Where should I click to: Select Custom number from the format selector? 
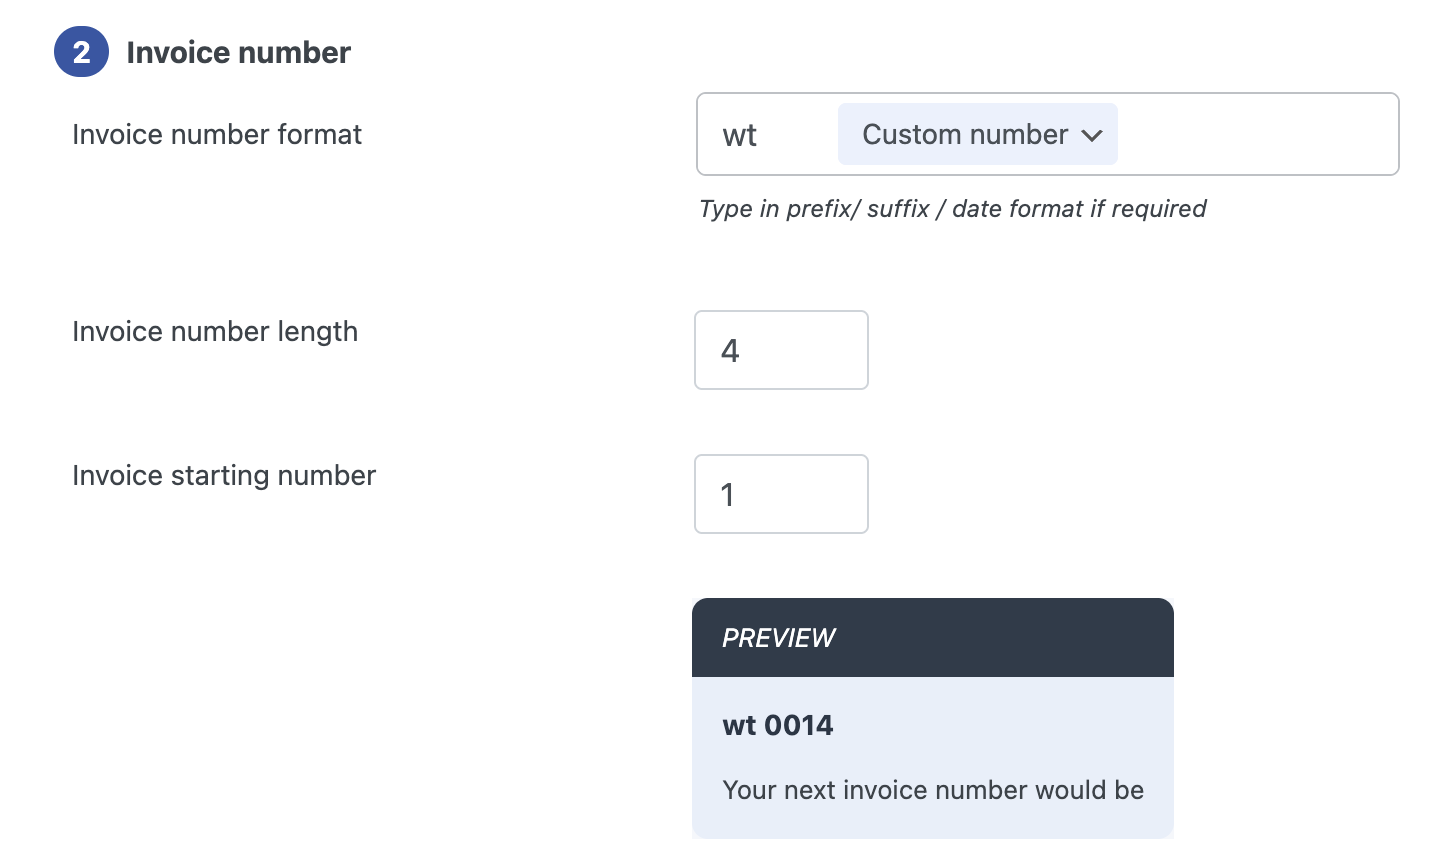pos(963,134)
